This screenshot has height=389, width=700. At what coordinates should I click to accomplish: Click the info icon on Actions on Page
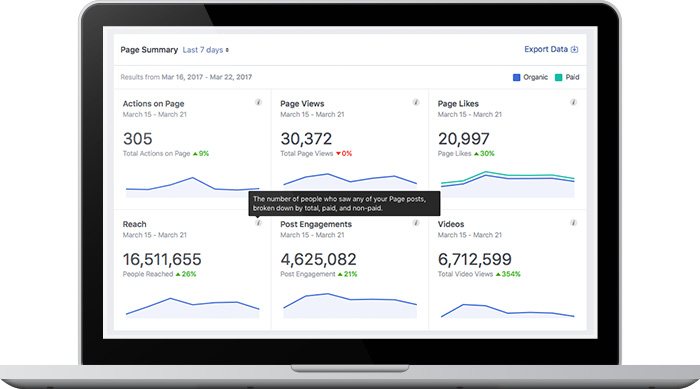click(x=258, y=102)
